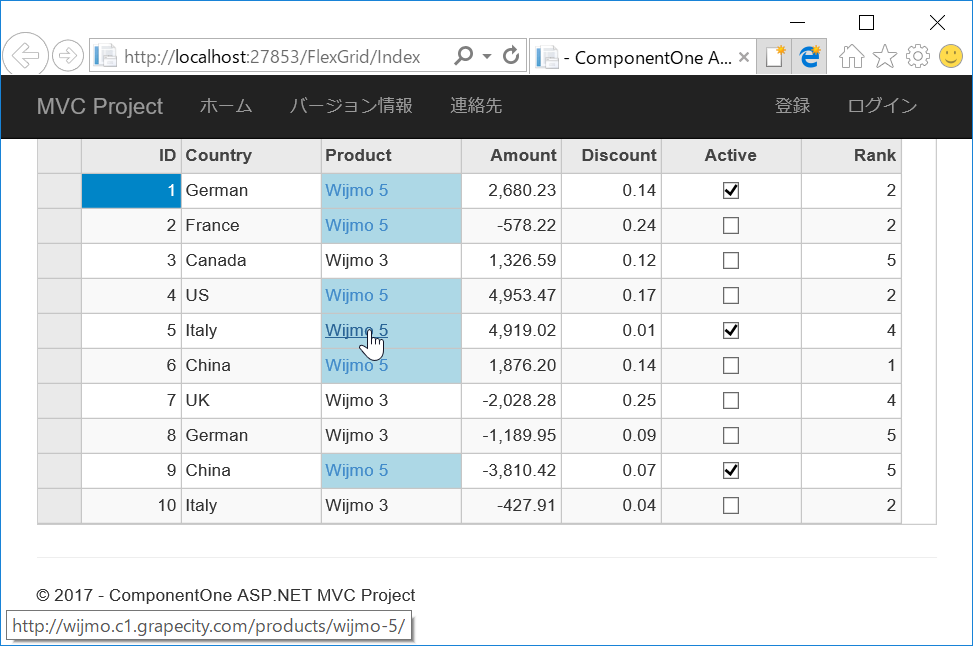
Task: Check Active checkbox in China row 6
Action: coord(731,366)
